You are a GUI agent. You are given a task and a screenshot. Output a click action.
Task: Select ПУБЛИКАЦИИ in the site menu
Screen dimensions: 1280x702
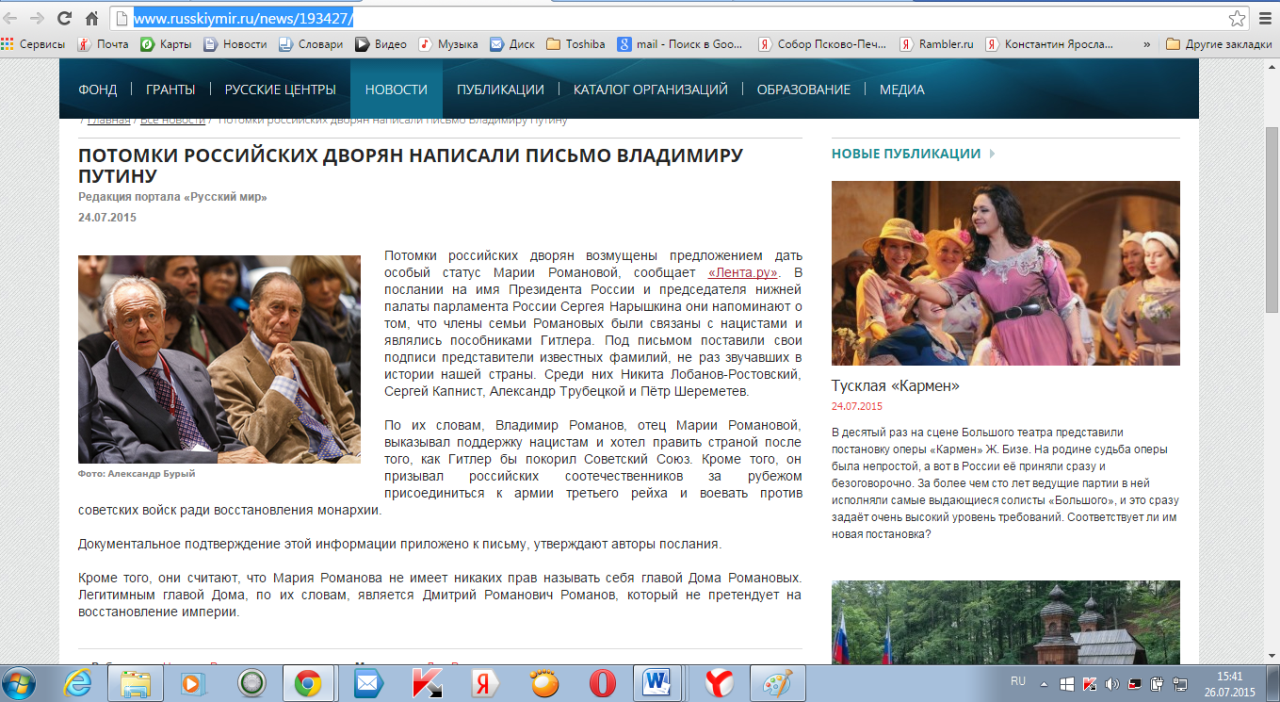click(x=500, y=89)
